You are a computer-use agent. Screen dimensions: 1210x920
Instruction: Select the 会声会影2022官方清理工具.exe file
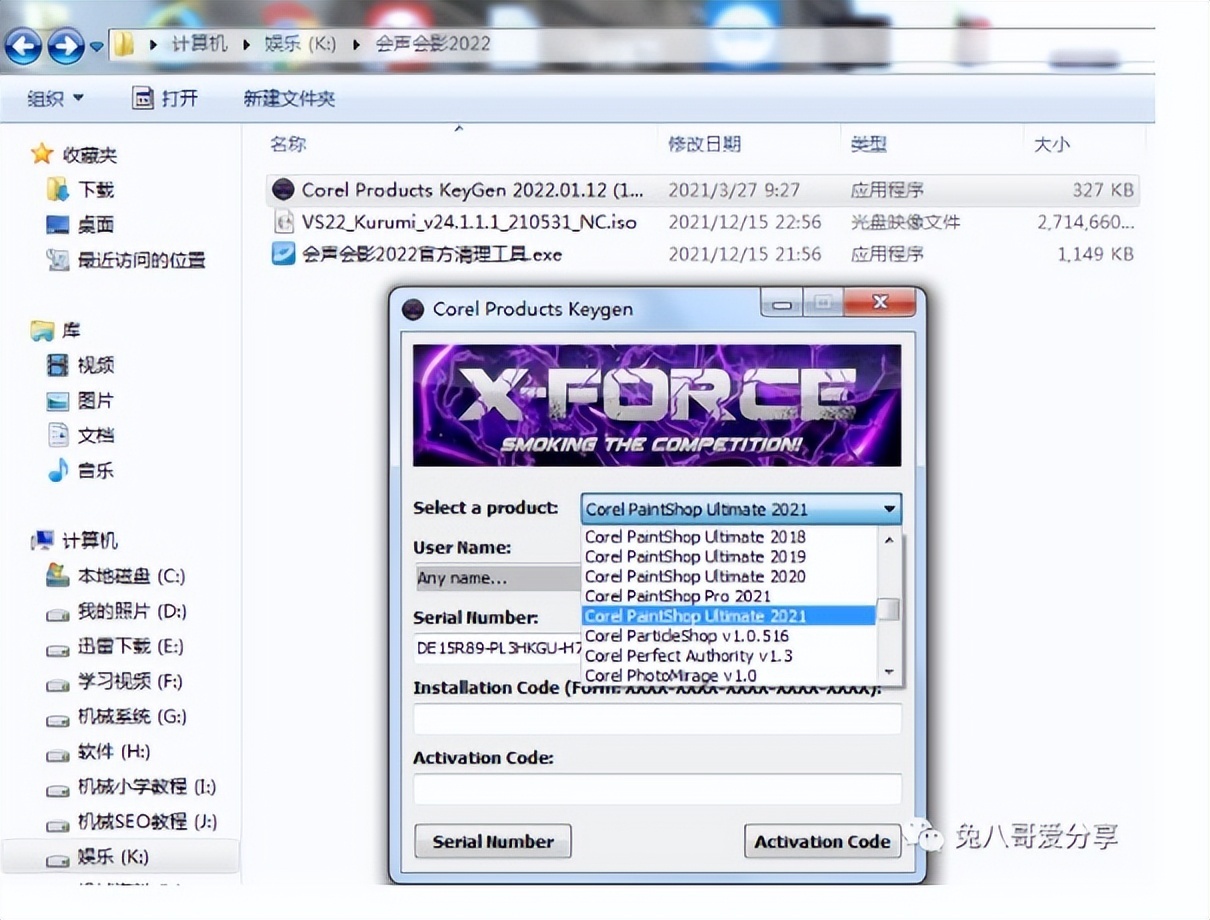[x=703, y=254]
